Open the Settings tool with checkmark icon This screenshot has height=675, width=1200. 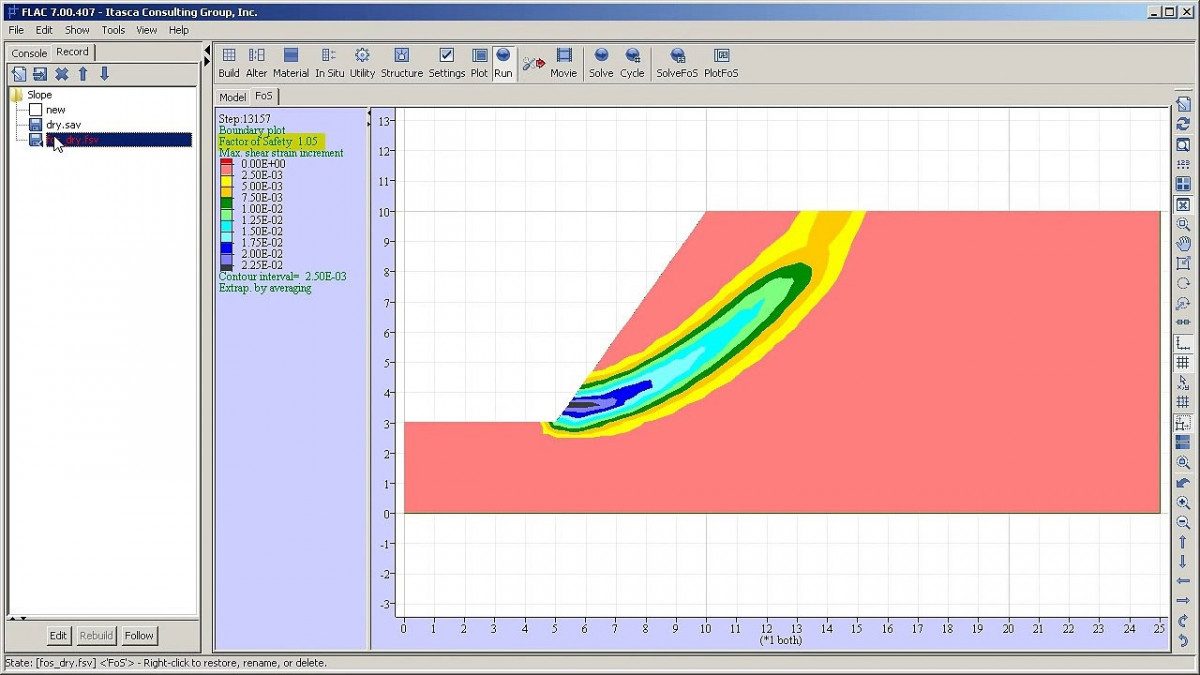point(447,62)
